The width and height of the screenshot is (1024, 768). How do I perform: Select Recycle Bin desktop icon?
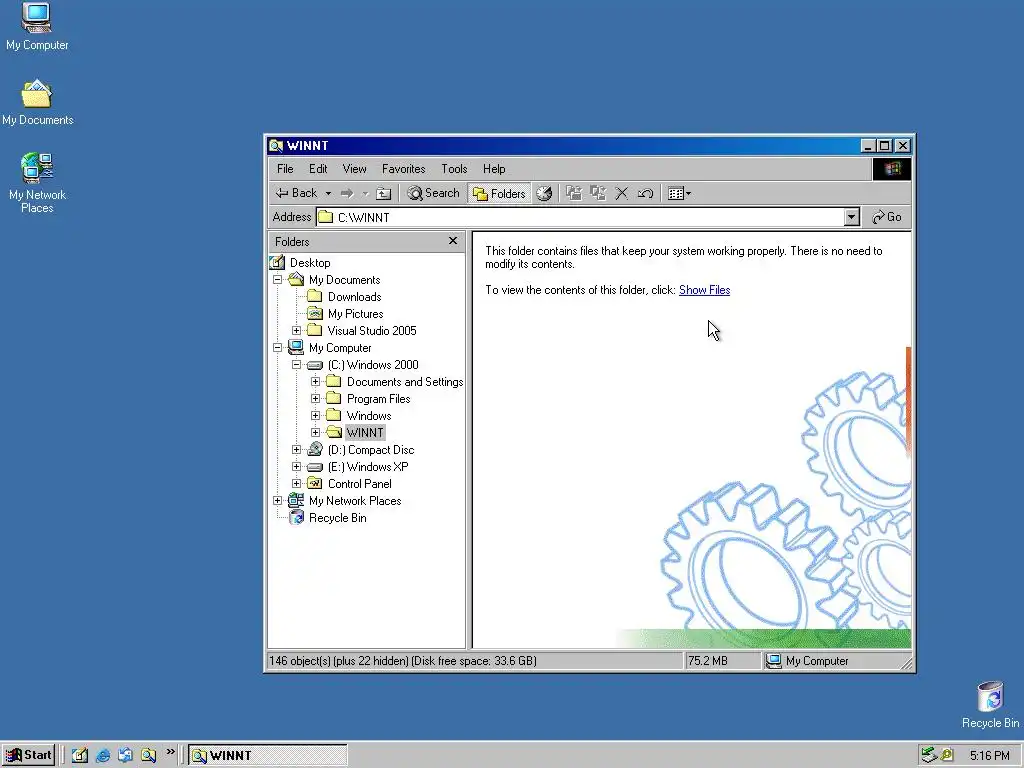tap(990, 705)
